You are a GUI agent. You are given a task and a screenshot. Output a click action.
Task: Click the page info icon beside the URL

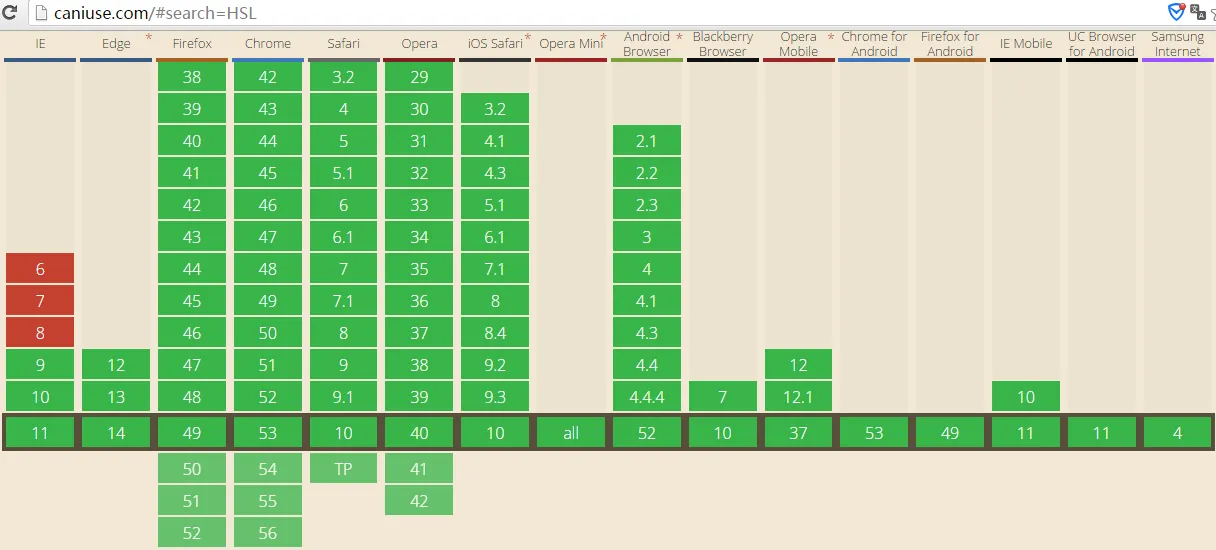pyautogui.click(x=40, y=13)
